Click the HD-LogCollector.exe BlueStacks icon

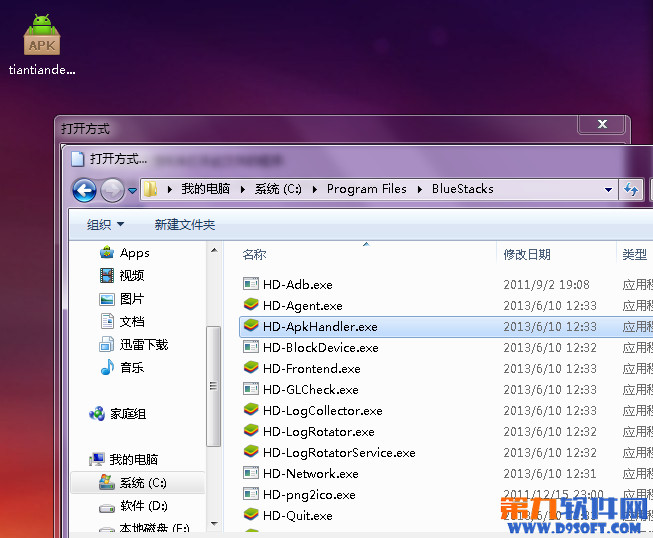point(251,410)
